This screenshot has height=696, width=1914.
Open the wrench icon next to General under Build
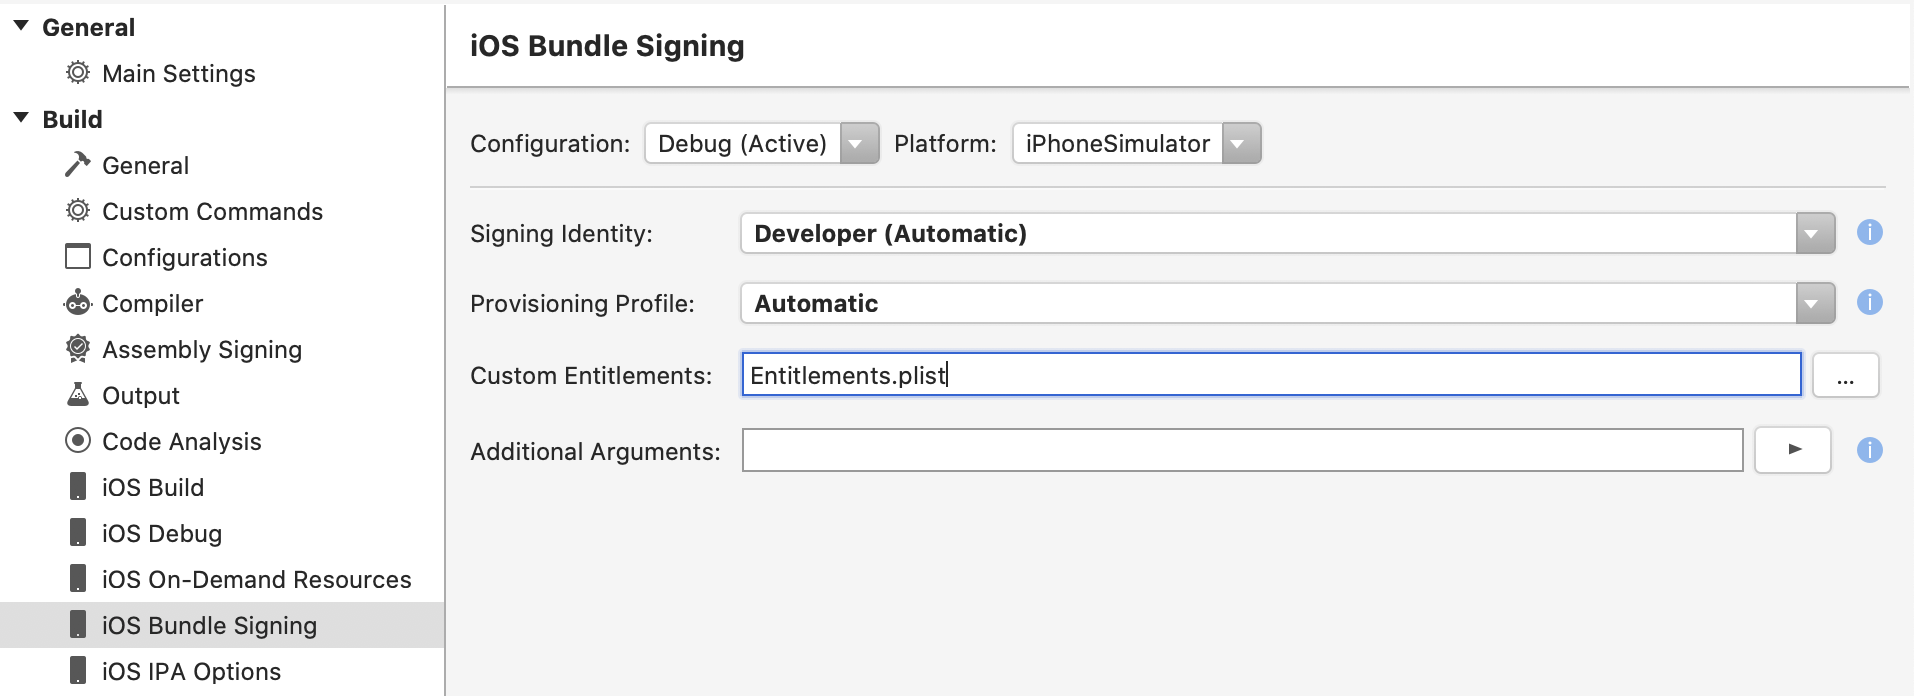coord(77,165)
